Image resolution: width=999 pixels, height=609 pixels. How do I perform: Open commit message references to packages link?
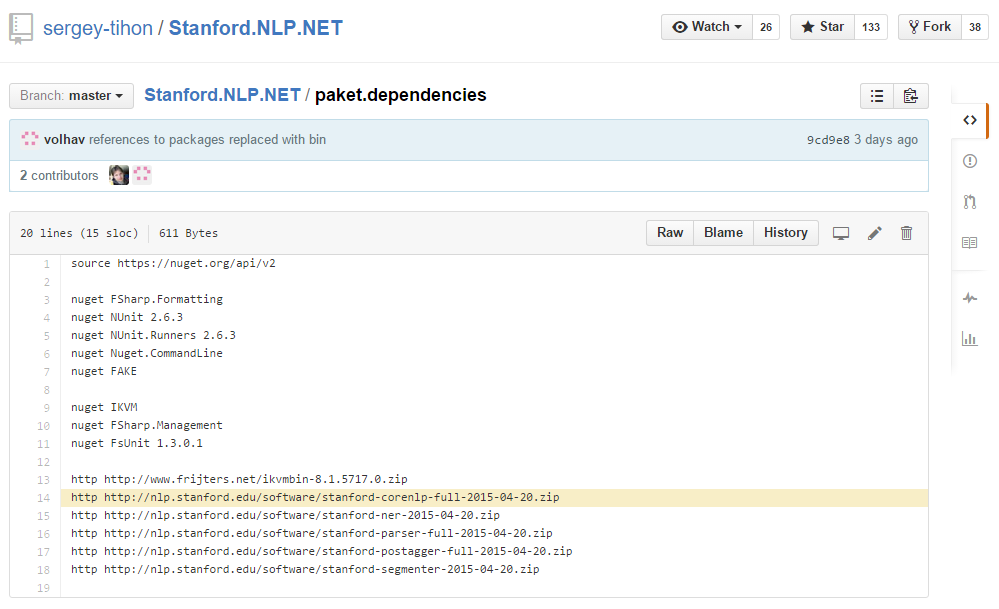208,140
